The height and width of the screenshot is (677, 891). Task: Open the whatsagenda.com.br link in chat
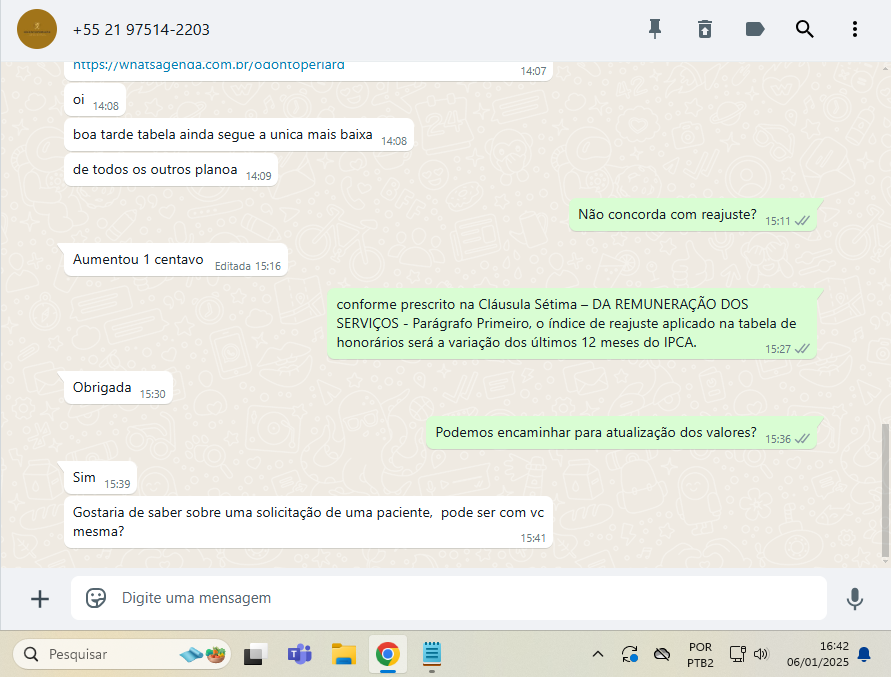click(x=208, y=66)
